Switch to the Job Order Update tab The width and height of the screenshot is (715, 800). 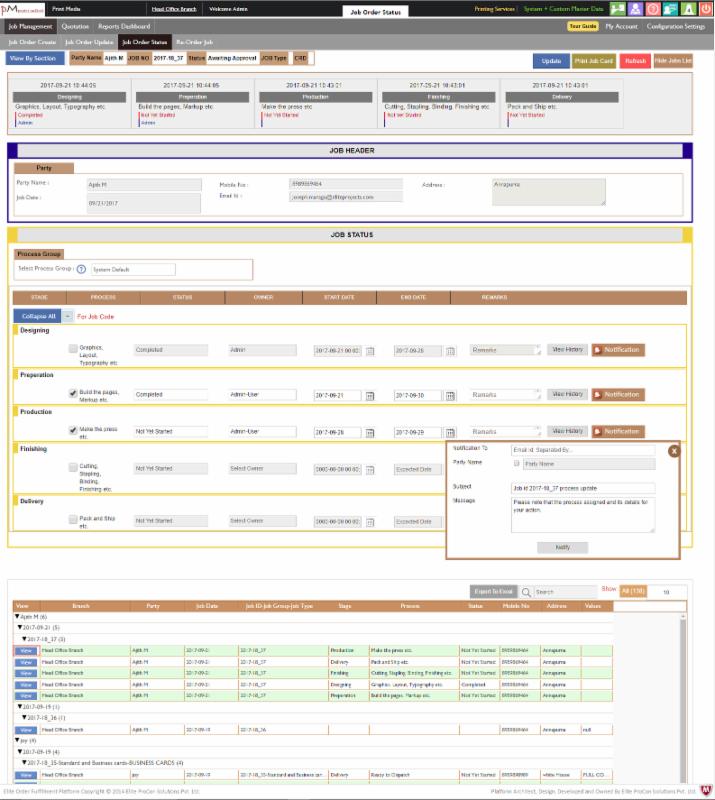89,42
